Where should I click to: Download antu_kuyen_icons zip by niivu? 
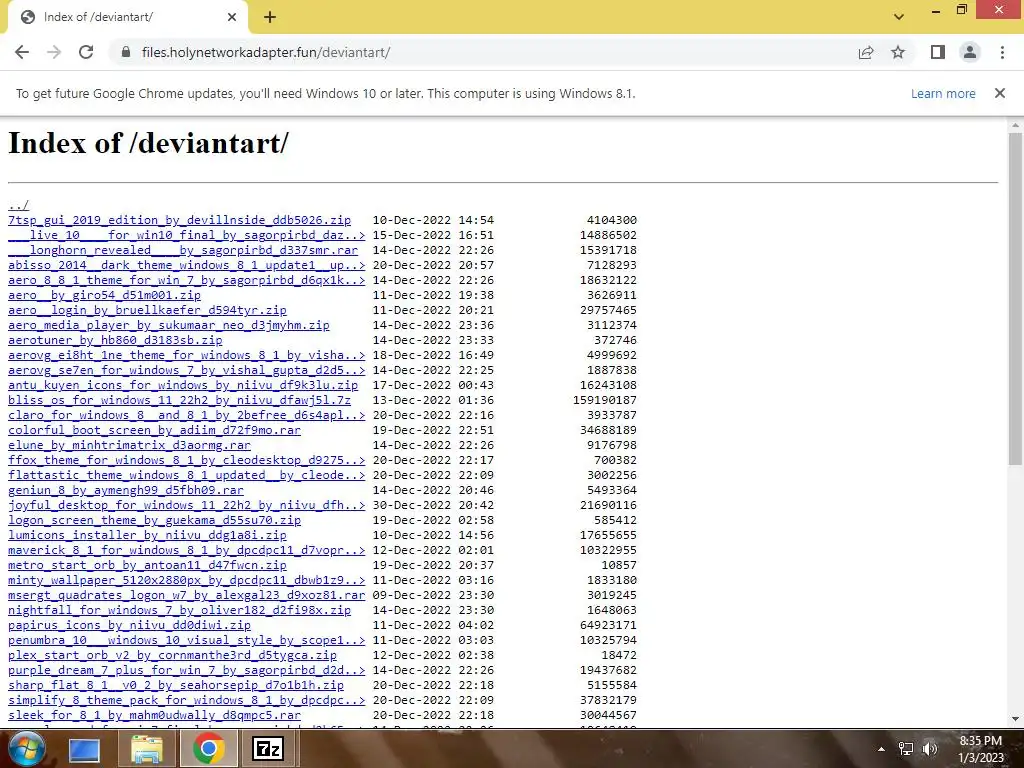coord(183,385)
